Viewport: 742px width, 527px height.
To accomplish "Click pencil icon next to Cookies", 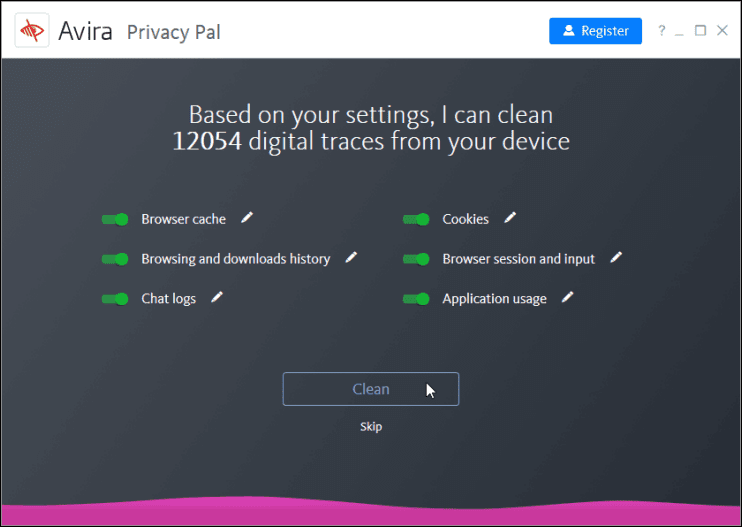I will point(510,218).
